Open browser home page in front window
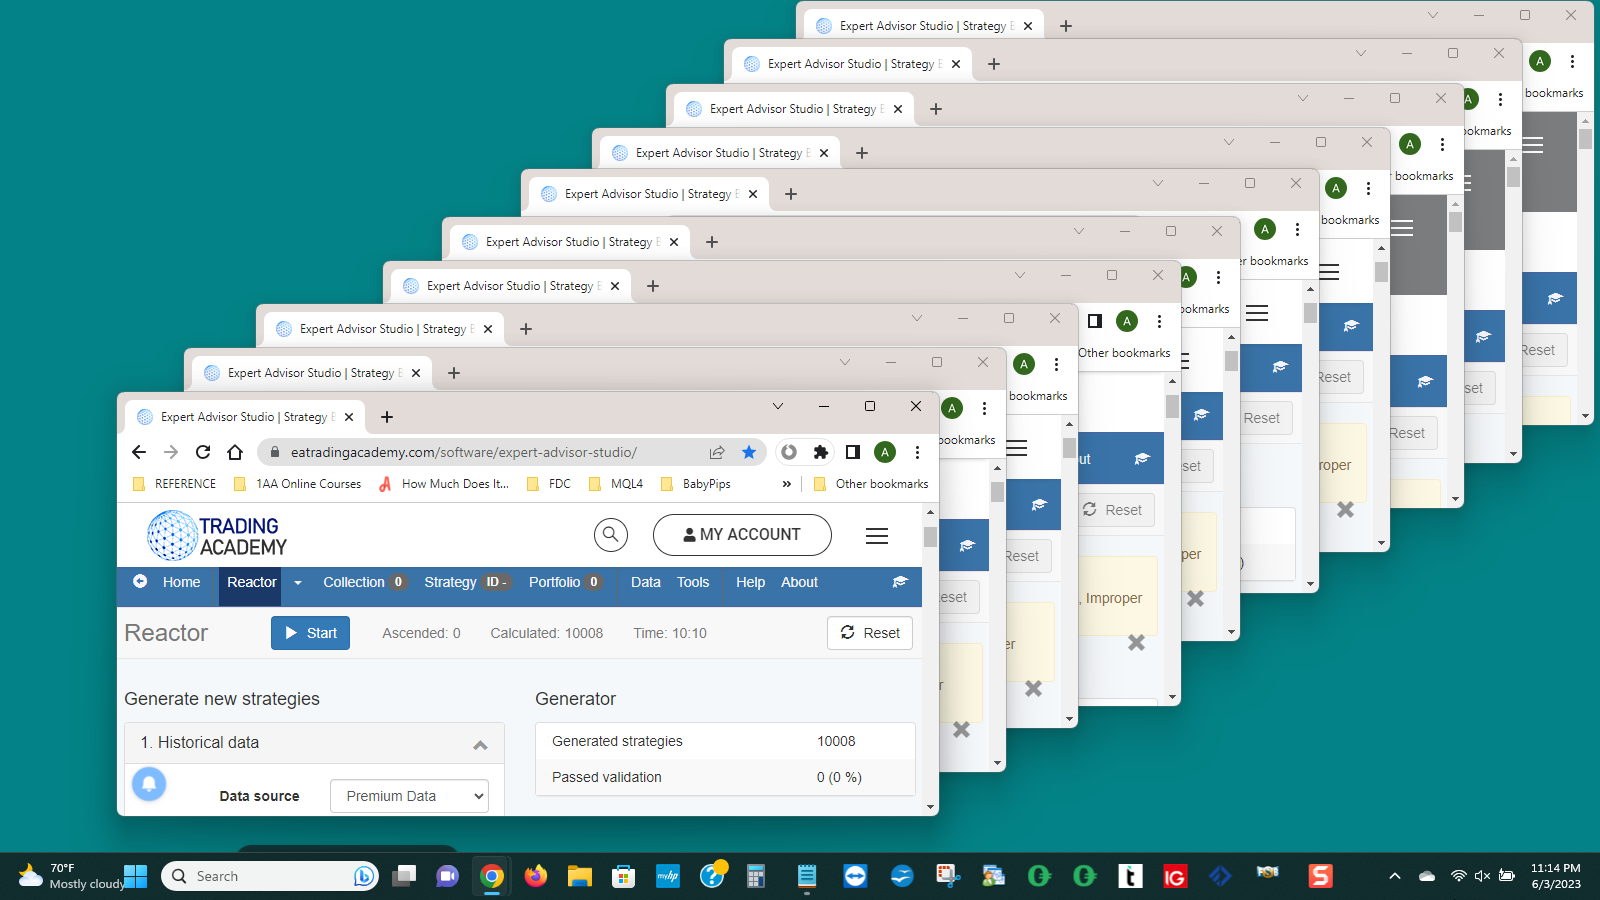 pyautogui.click(x=235, y=452)
